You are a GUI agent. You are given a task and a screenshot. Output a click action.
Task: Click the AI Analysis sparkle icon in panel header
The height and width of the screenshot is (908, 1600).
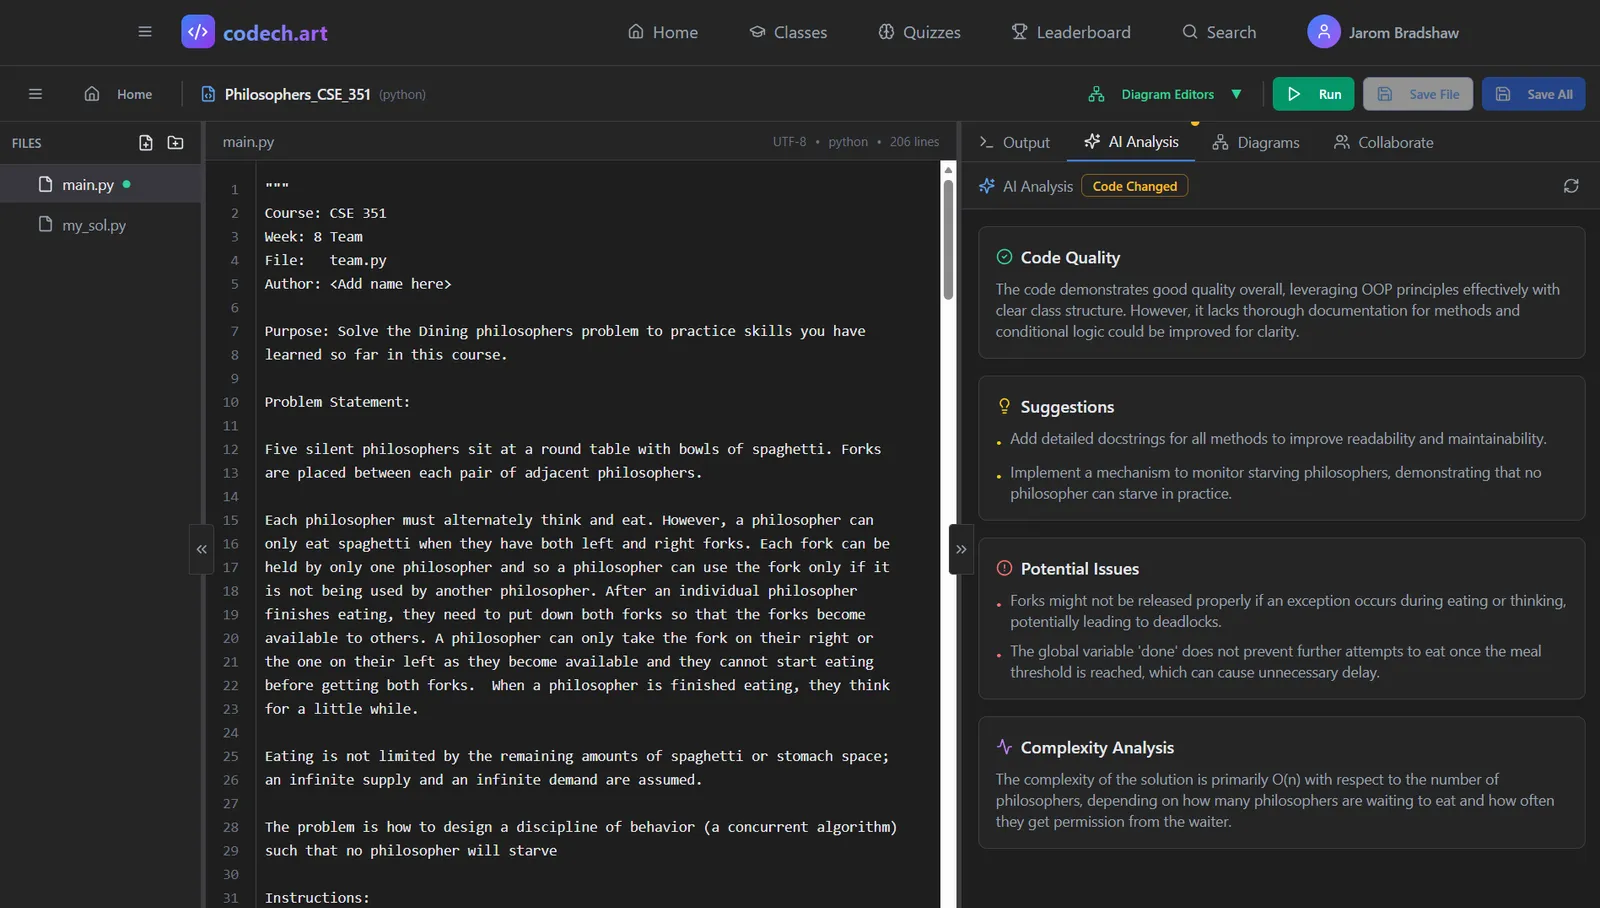click(x=987, y=186)
